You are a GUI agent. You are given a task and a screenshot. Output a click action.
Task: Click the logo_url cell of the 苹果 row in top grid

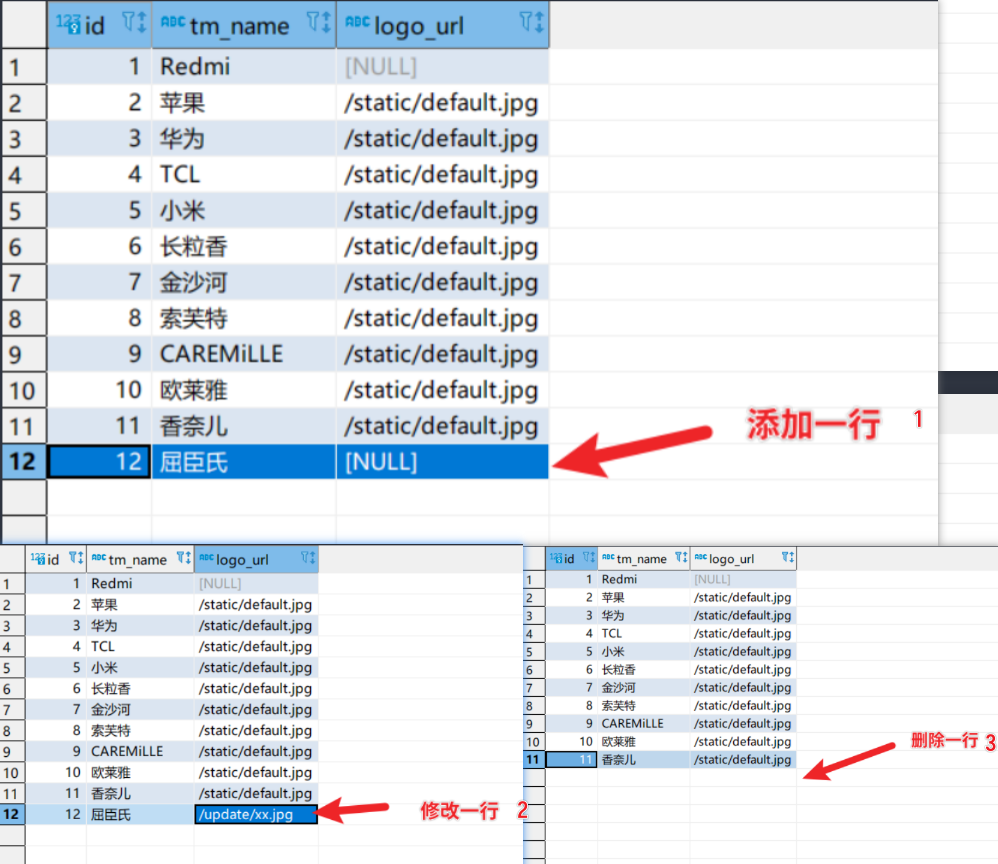[x=442, y=103]
